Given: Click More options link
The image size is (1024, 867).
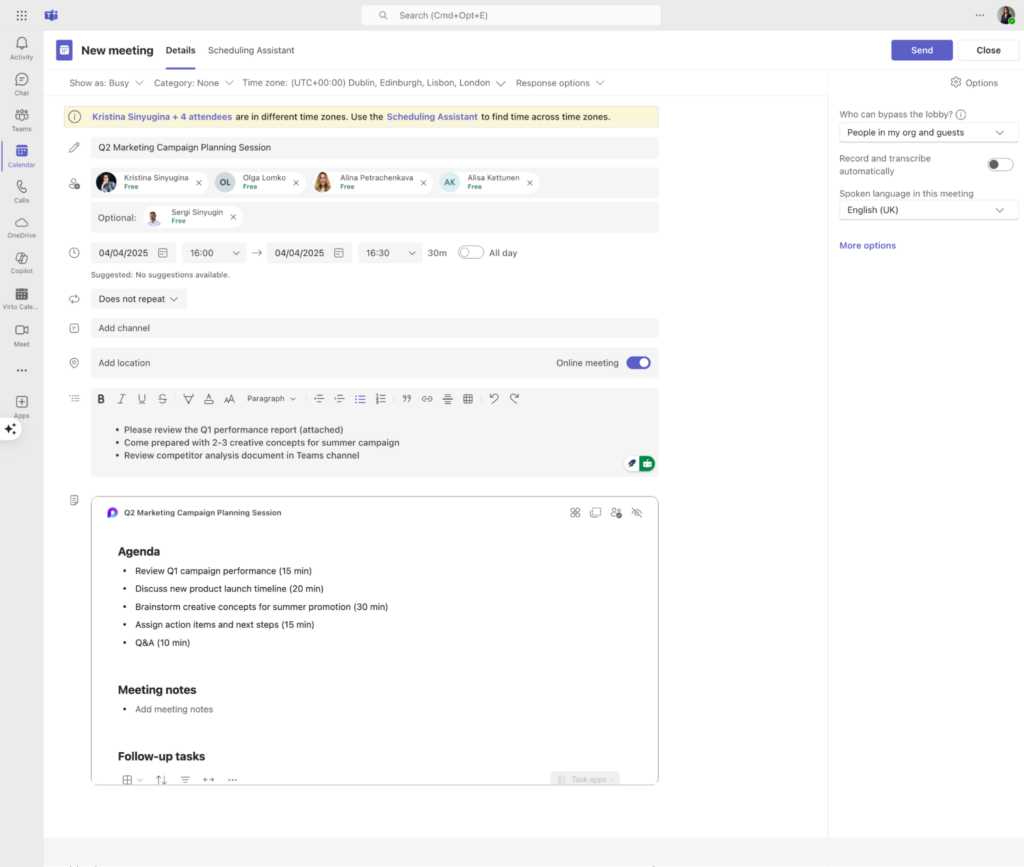Looking at the screenshot, I should pyautogui.click(x=867, y=245).
